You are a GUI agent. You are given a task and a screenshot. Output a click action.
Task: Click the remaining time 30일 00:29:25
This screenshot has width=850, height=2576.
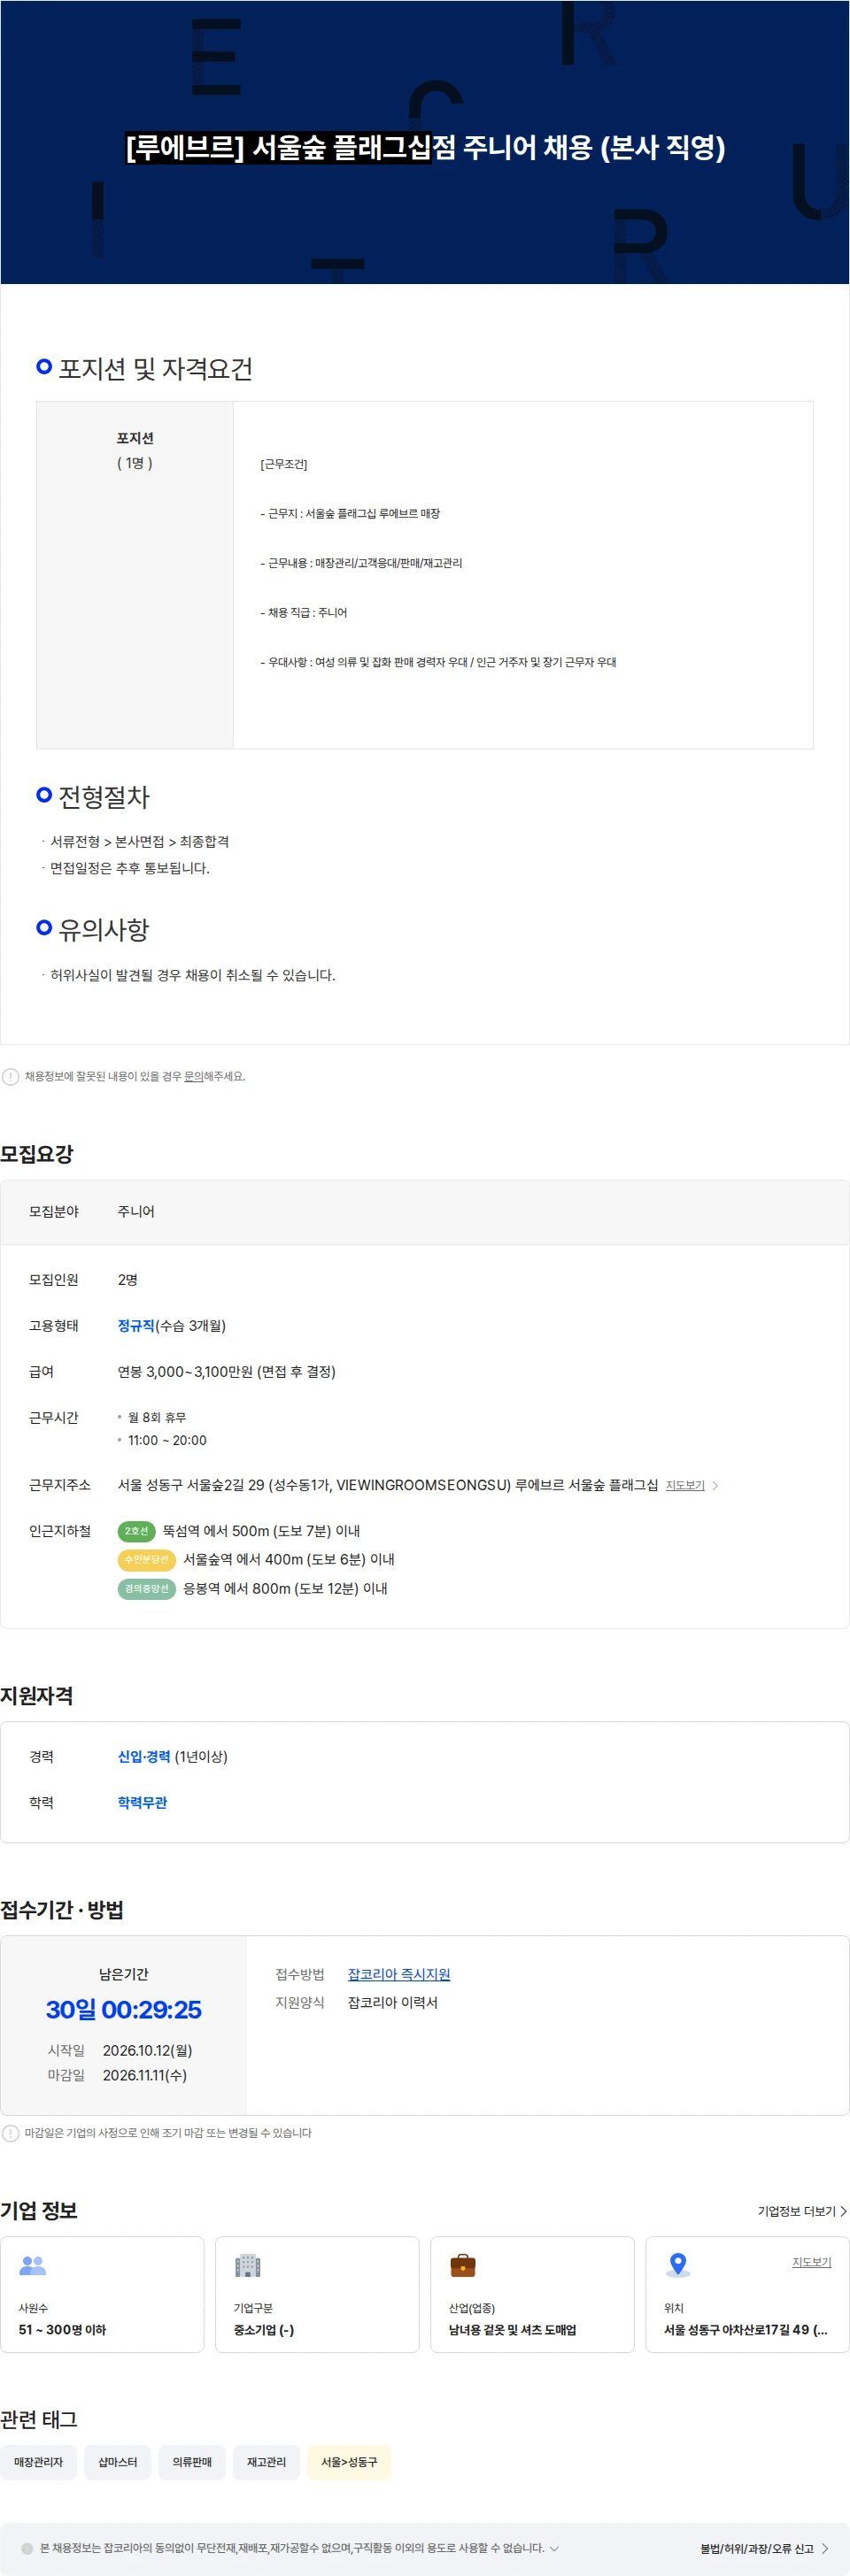(124, 2009)
